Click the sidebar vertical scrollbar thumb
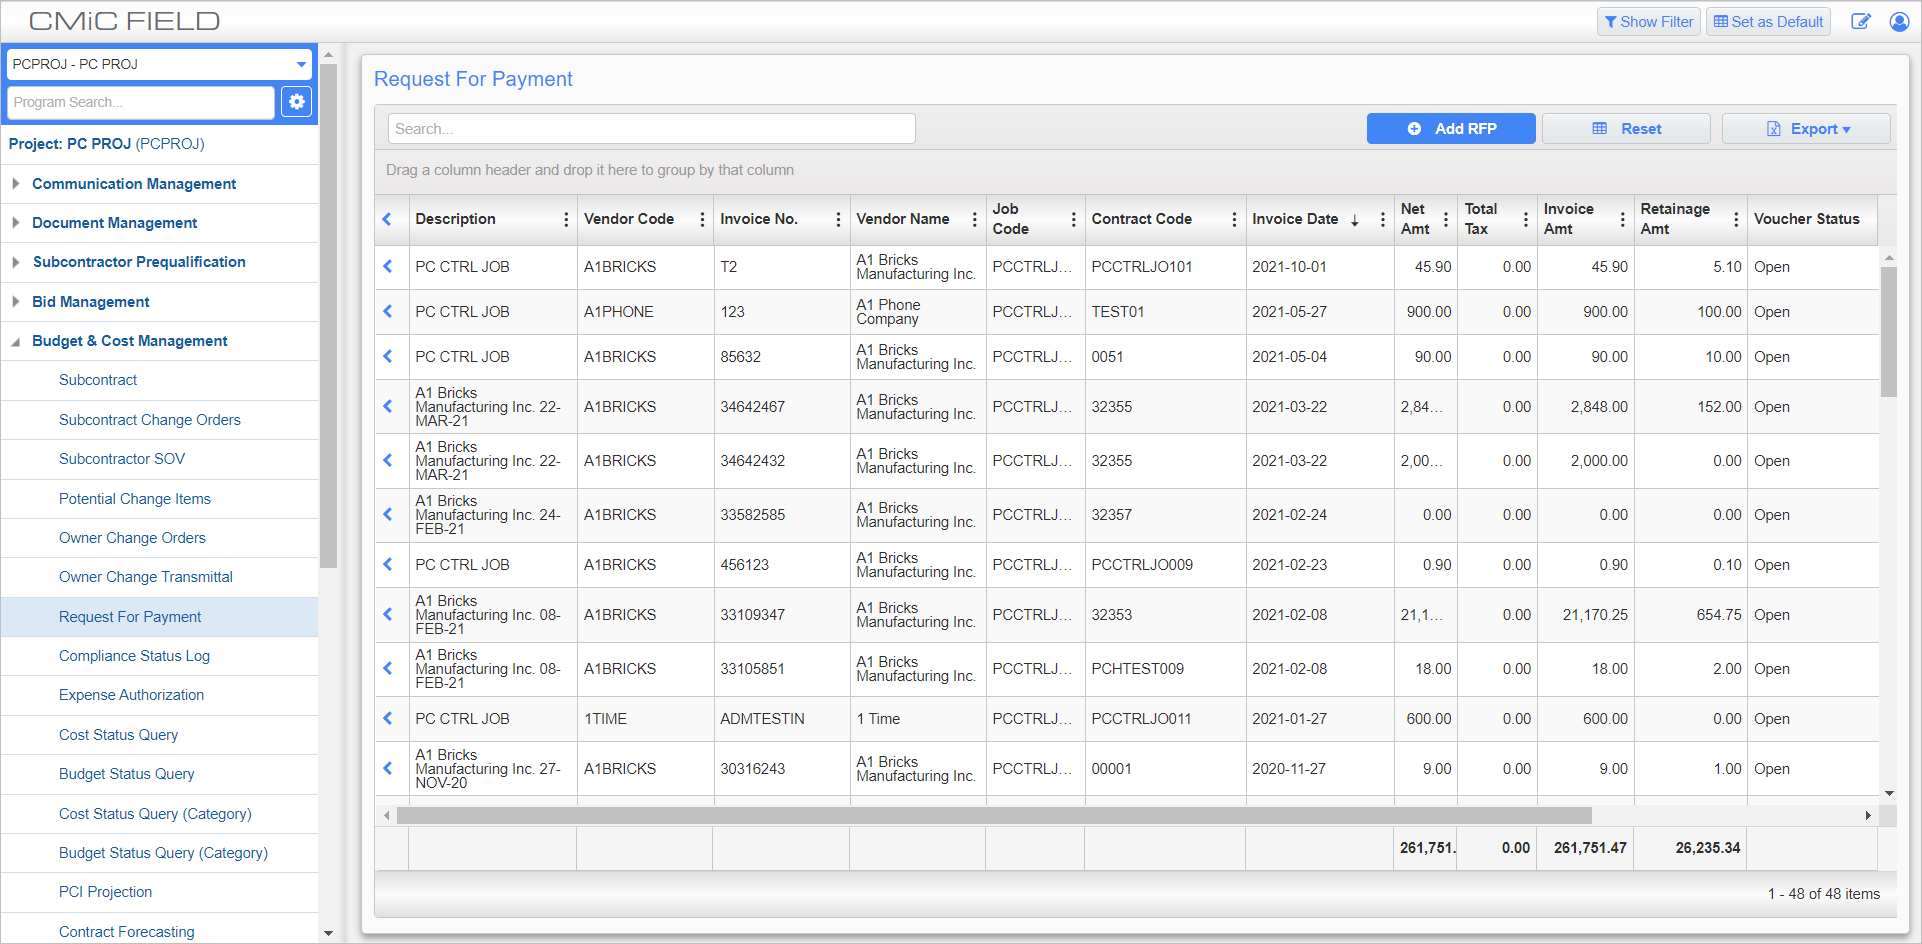 click(328, 315)
